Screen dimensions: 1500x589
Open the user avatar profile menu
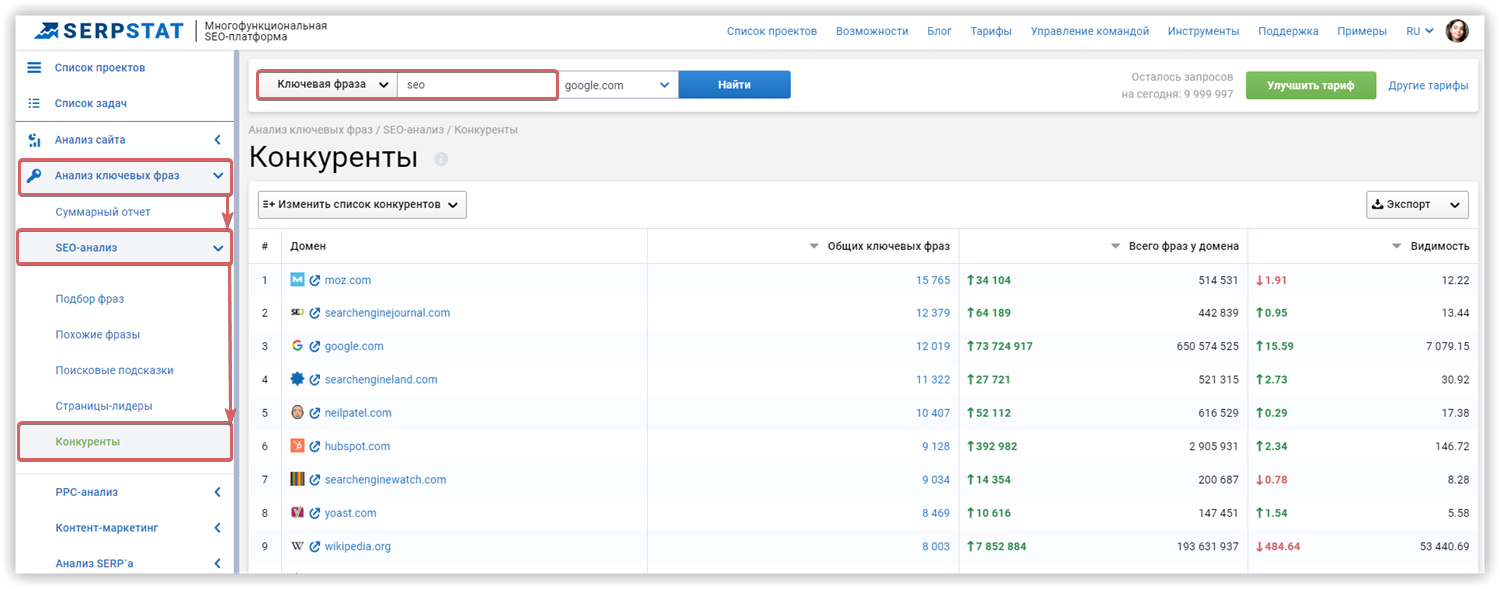pyautogui.click(x=1457, y=31)
